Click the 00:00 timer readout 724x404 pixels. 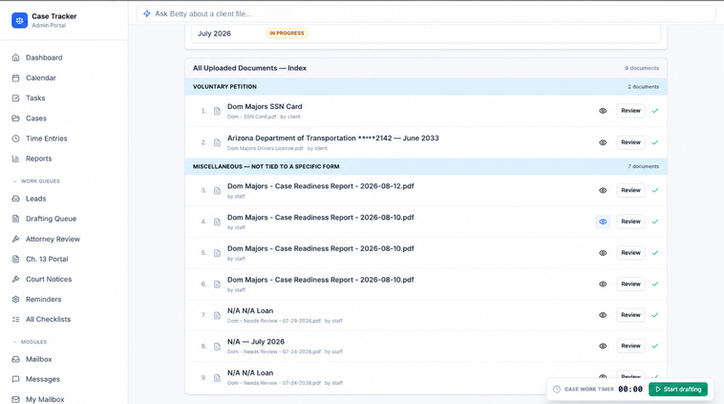click(630, 389)
